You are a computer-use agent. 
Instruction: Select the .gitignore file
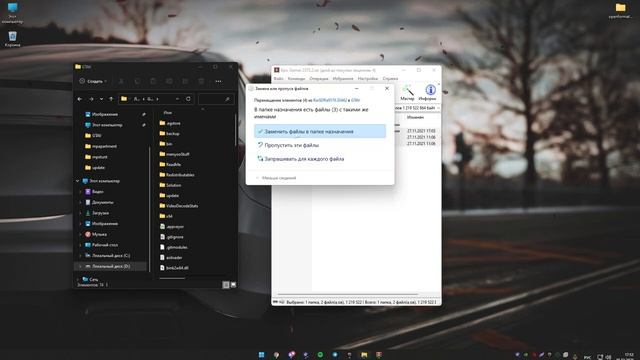tap(175, 237)
